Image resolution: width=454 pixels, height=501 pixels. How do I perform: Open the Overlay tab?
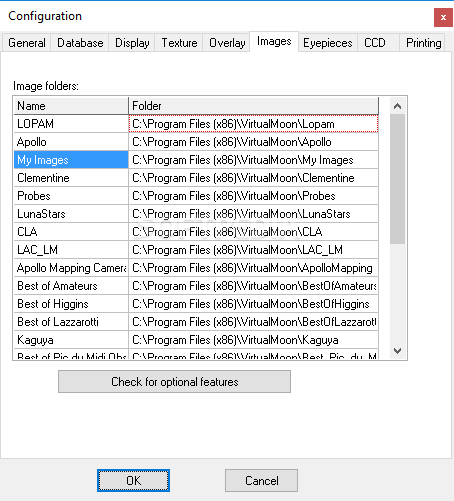tap(227, 43)
